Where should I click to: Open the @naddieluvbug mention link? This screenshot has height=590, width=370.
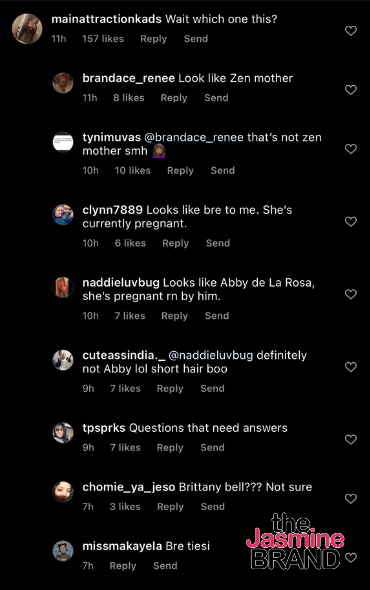[210, 355]
